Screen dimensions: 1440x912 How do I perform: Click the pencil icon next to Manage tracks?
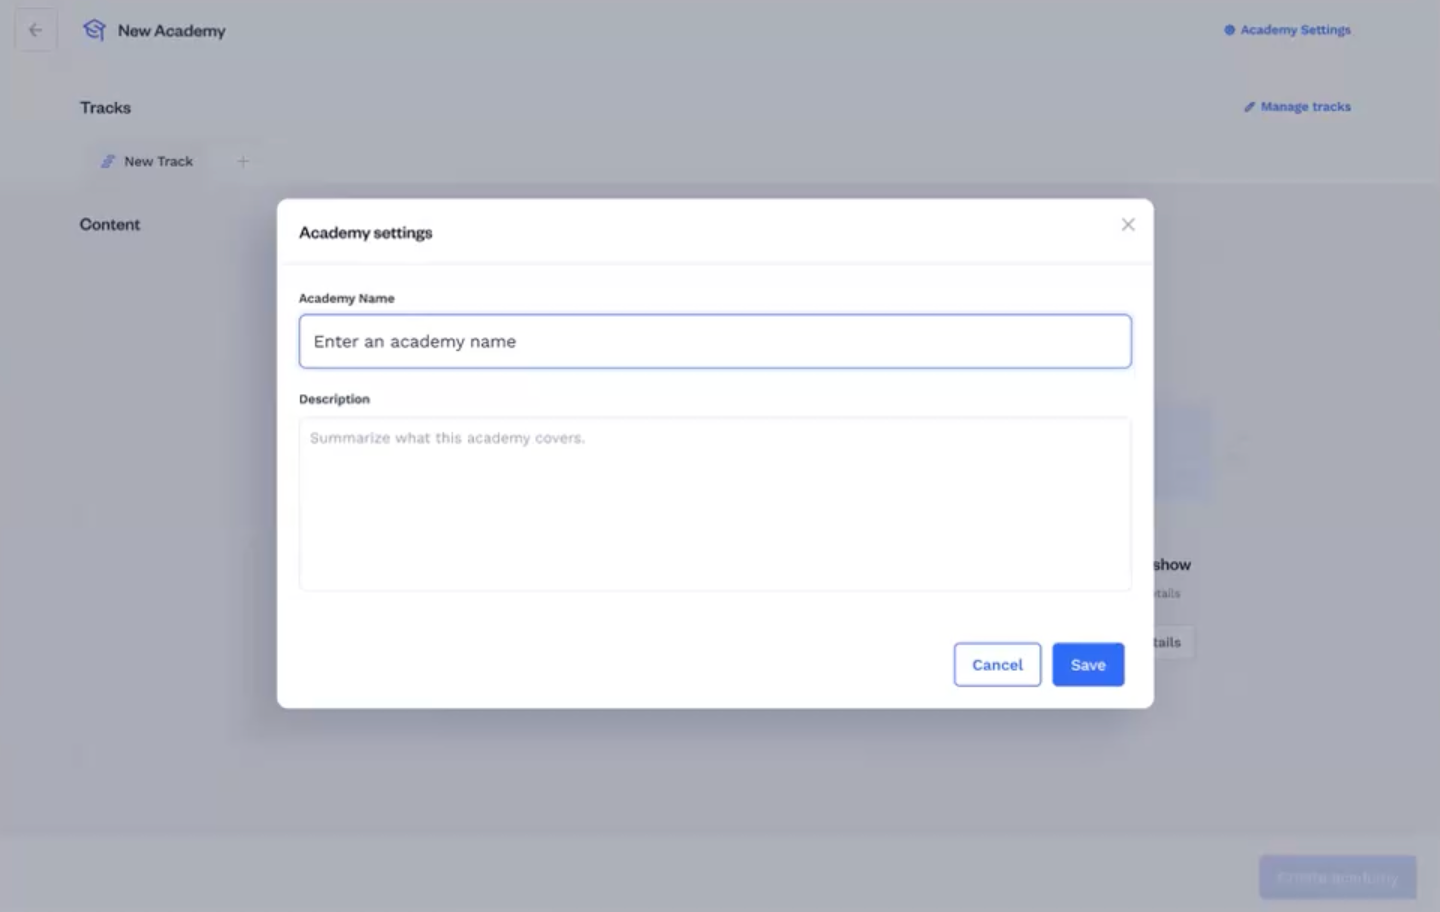point(1247,106)
